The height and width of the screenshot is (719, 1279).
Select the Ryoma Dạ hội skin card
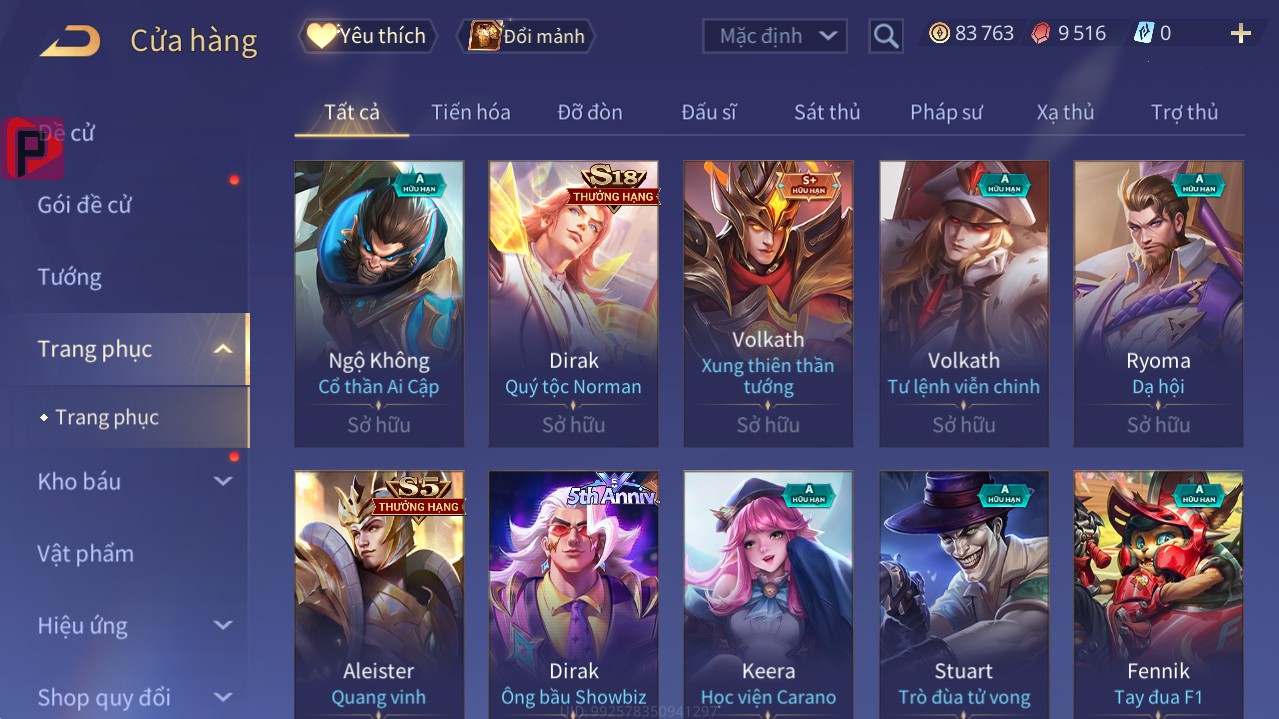[1158, 304]
